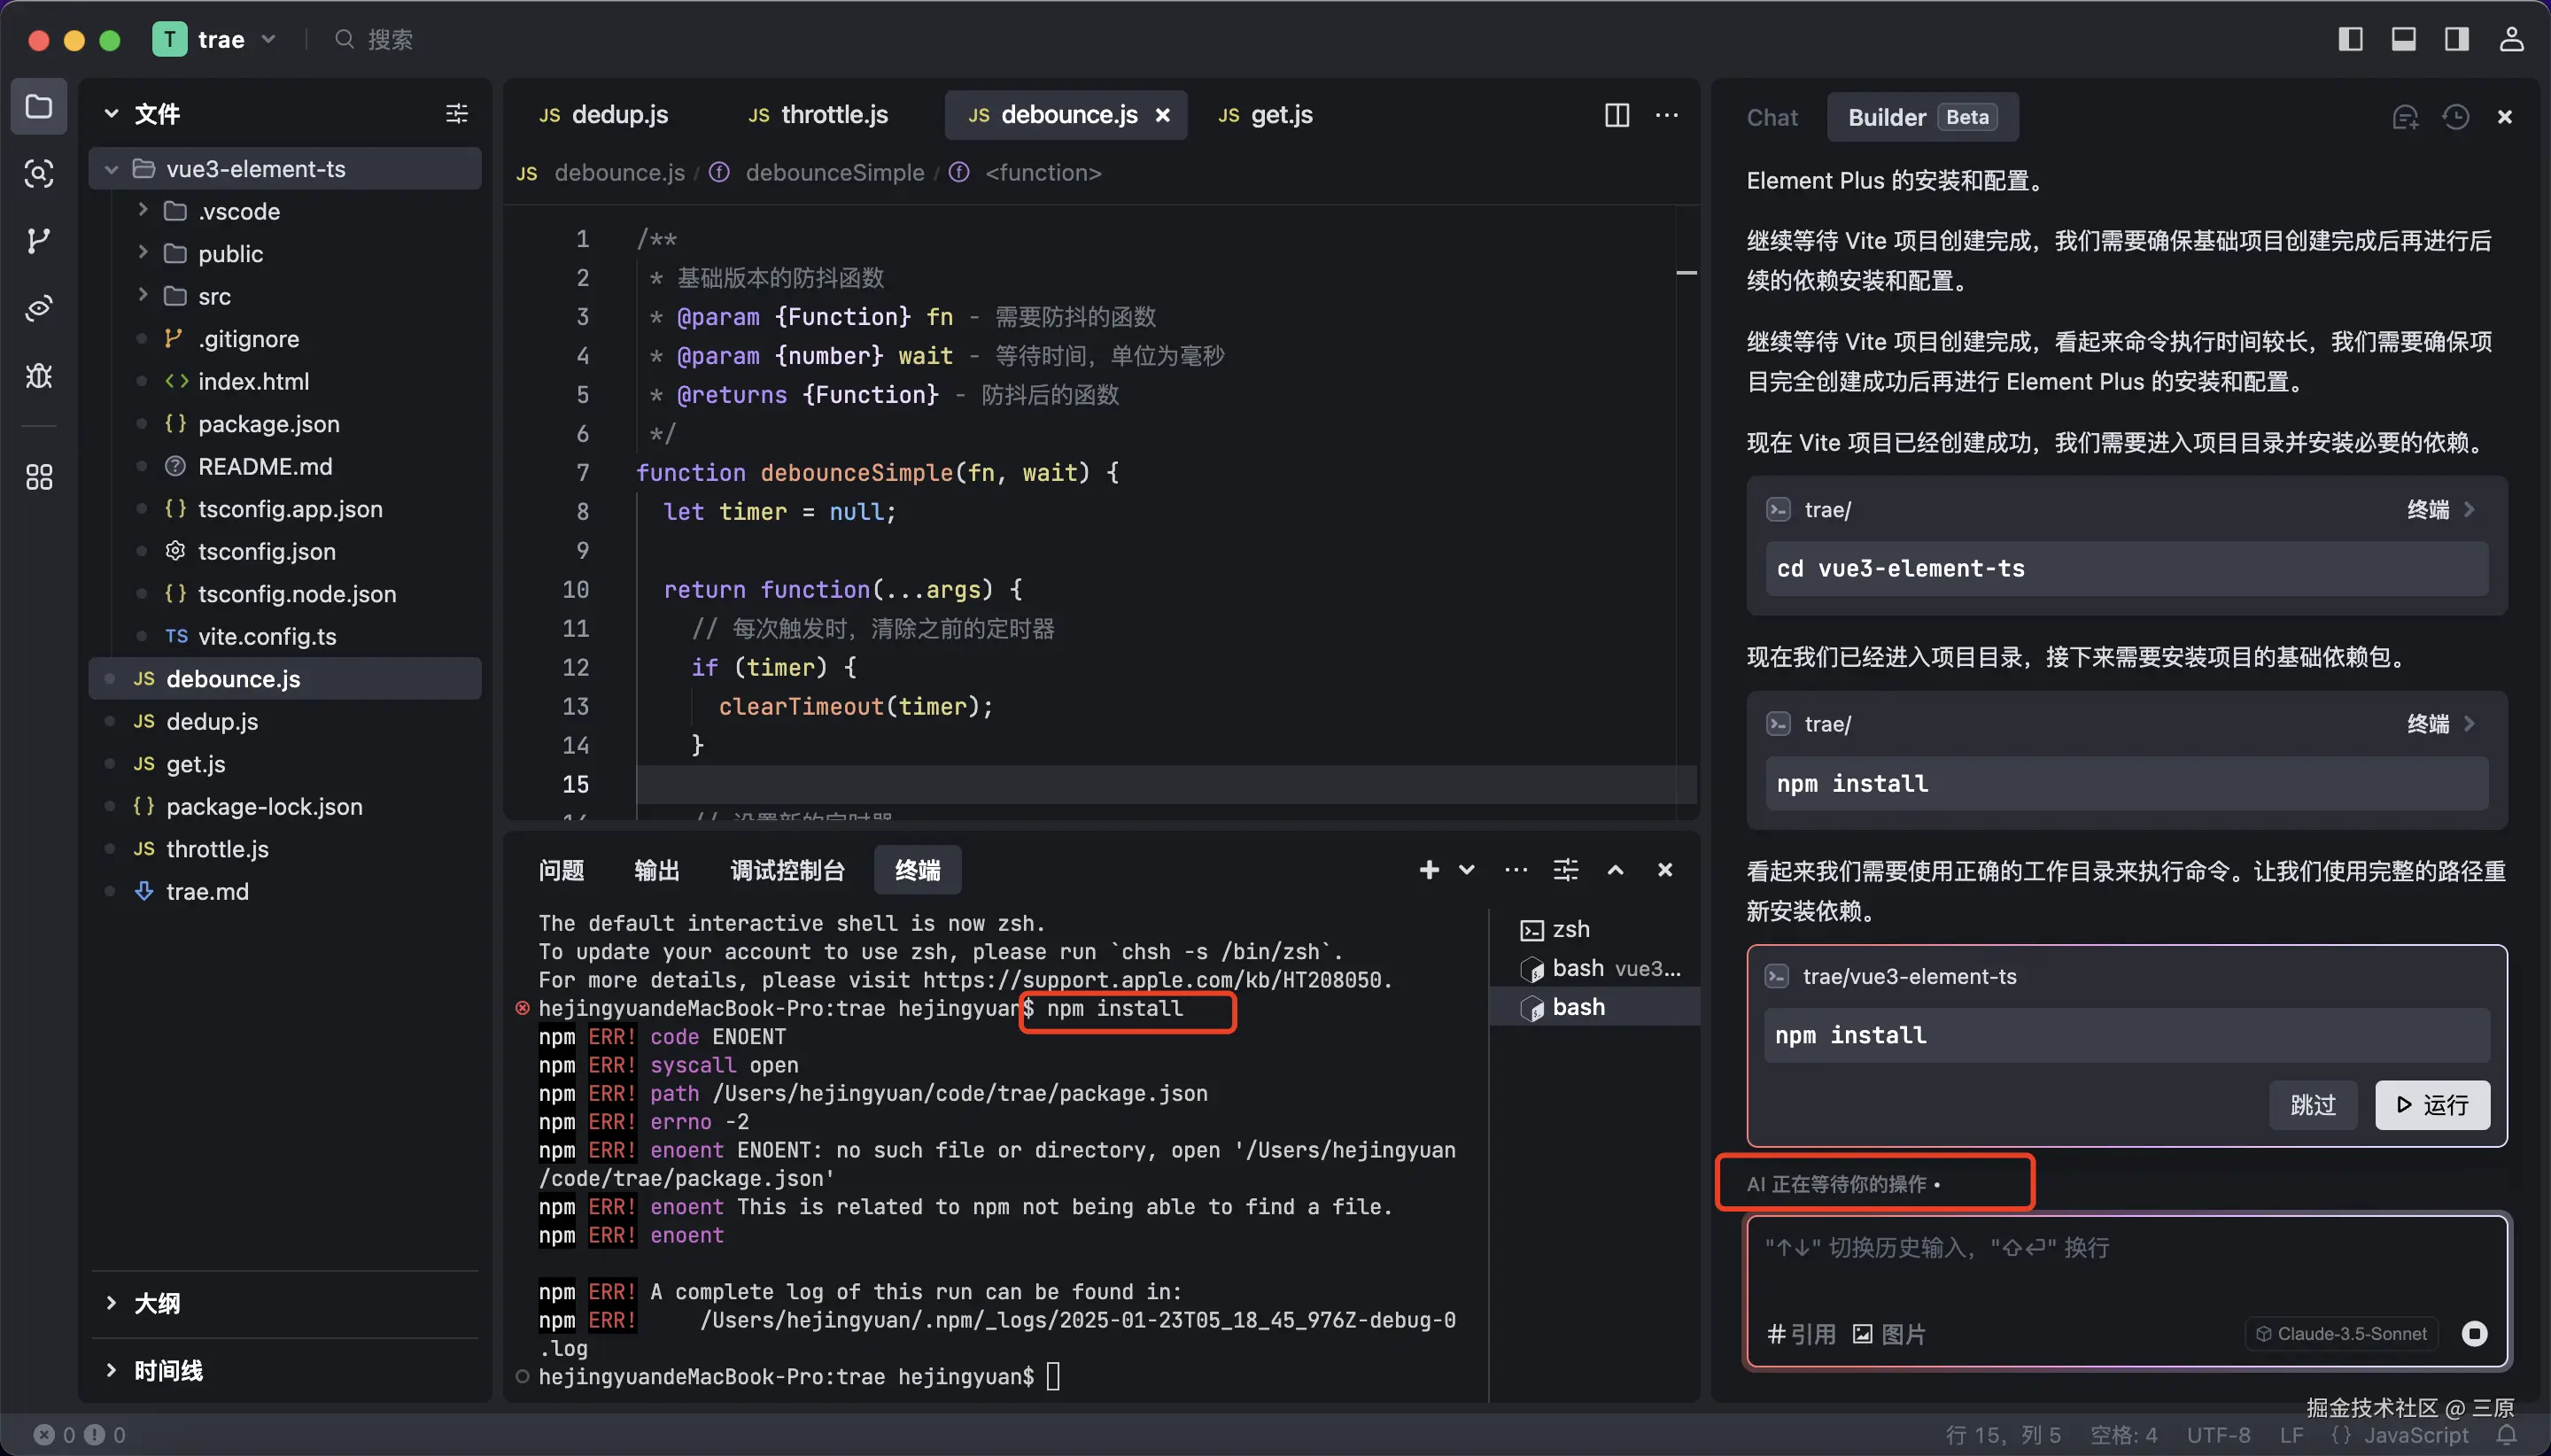Click the 跳过 skip button
2551x1456 pixels.
pyautogui.click(x=2311, y=1105)
